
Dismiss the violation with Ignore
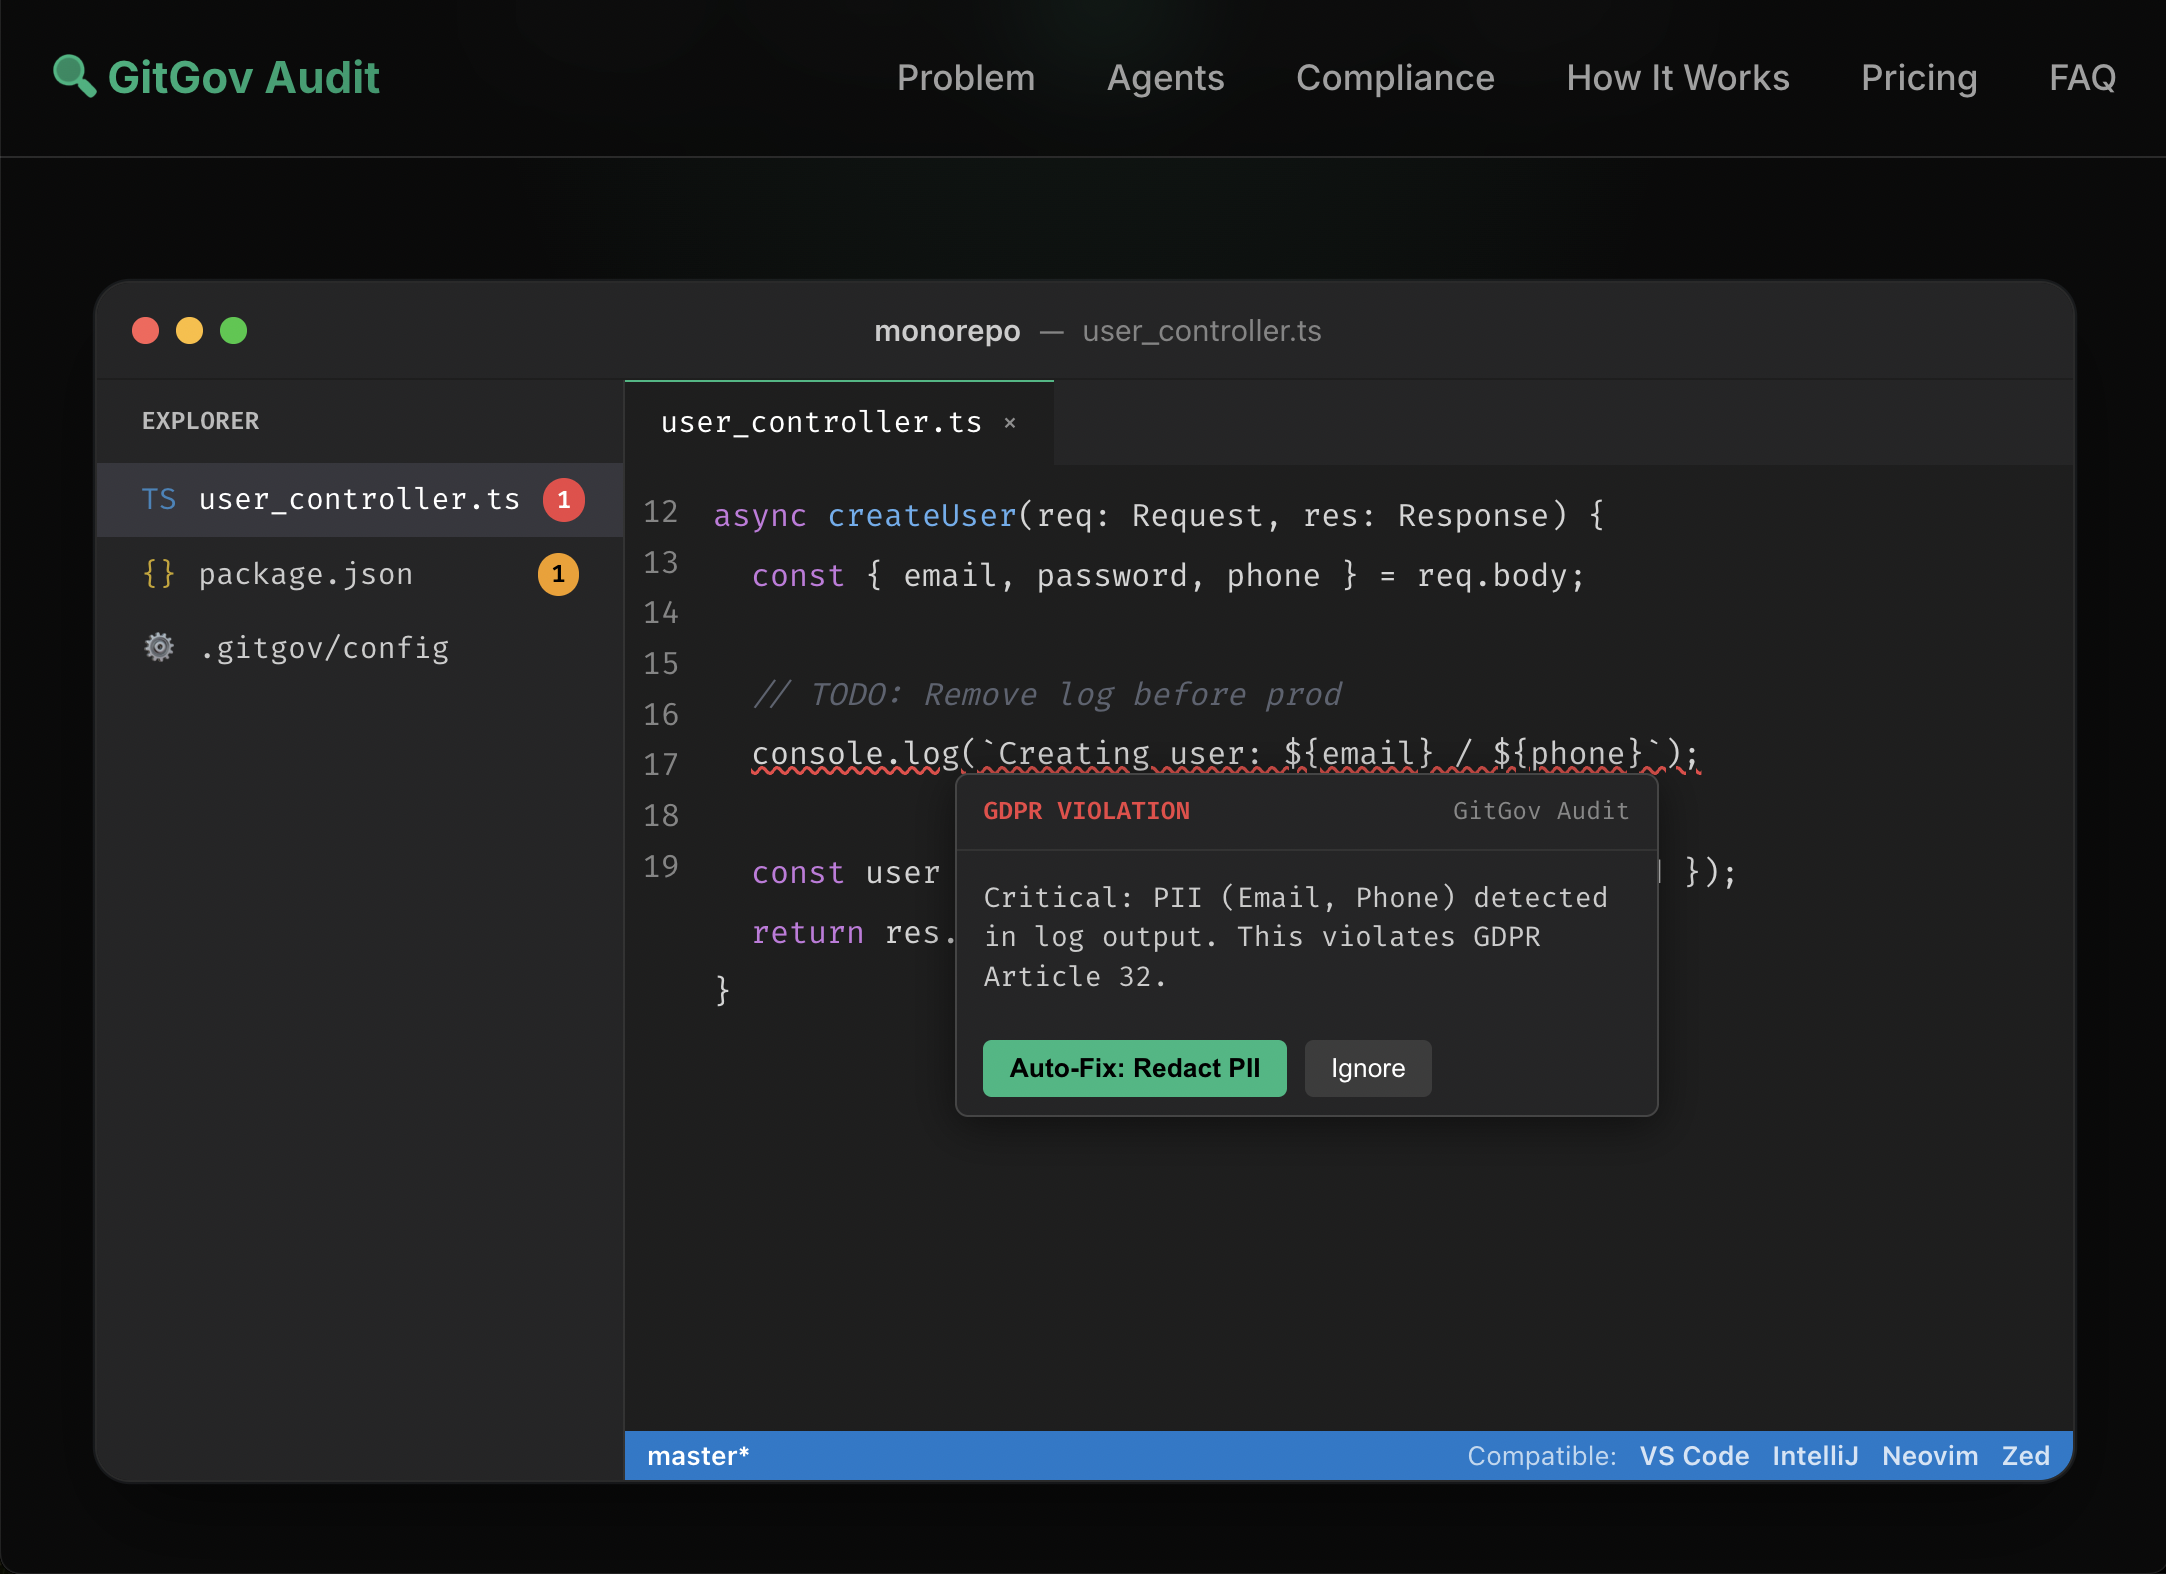point(1367,1068)
